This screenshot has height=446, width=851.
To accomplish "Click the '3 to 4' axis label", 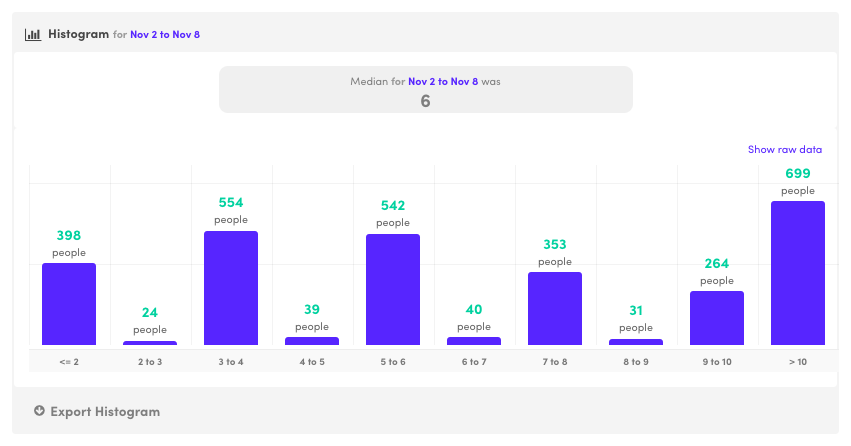I will pyautogui.click(x=231, y=362).
